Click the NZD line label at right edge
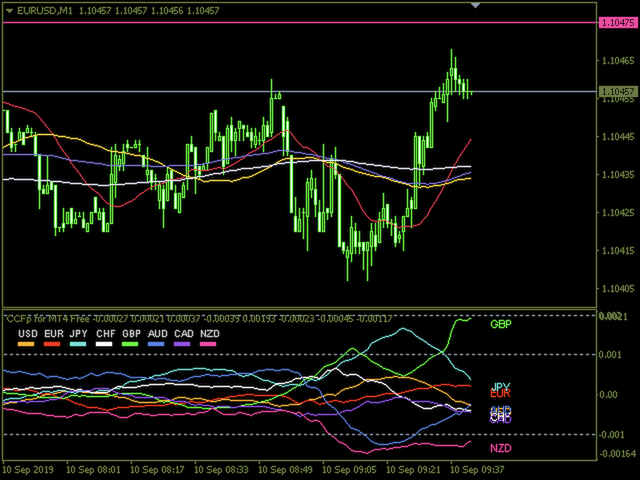The width and height of the screenshot is (640, 480). click(500, 448)
